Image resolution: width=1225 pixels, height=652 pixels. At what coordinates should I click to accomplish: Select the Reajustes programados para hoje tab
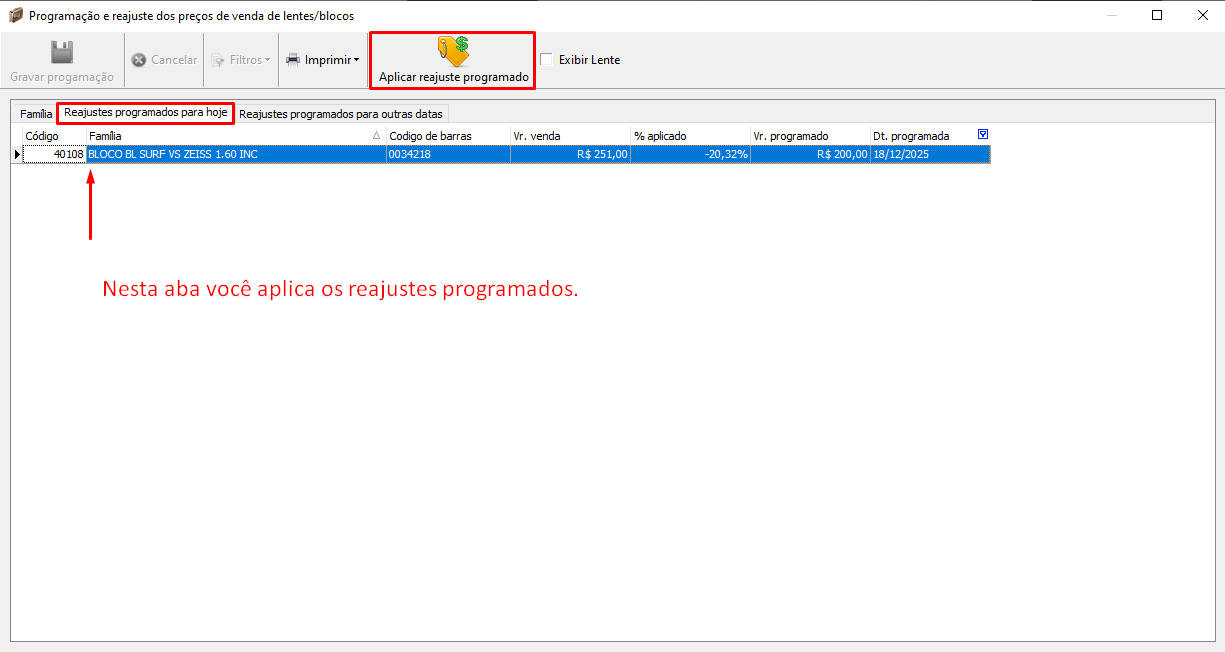pos(145,113)
